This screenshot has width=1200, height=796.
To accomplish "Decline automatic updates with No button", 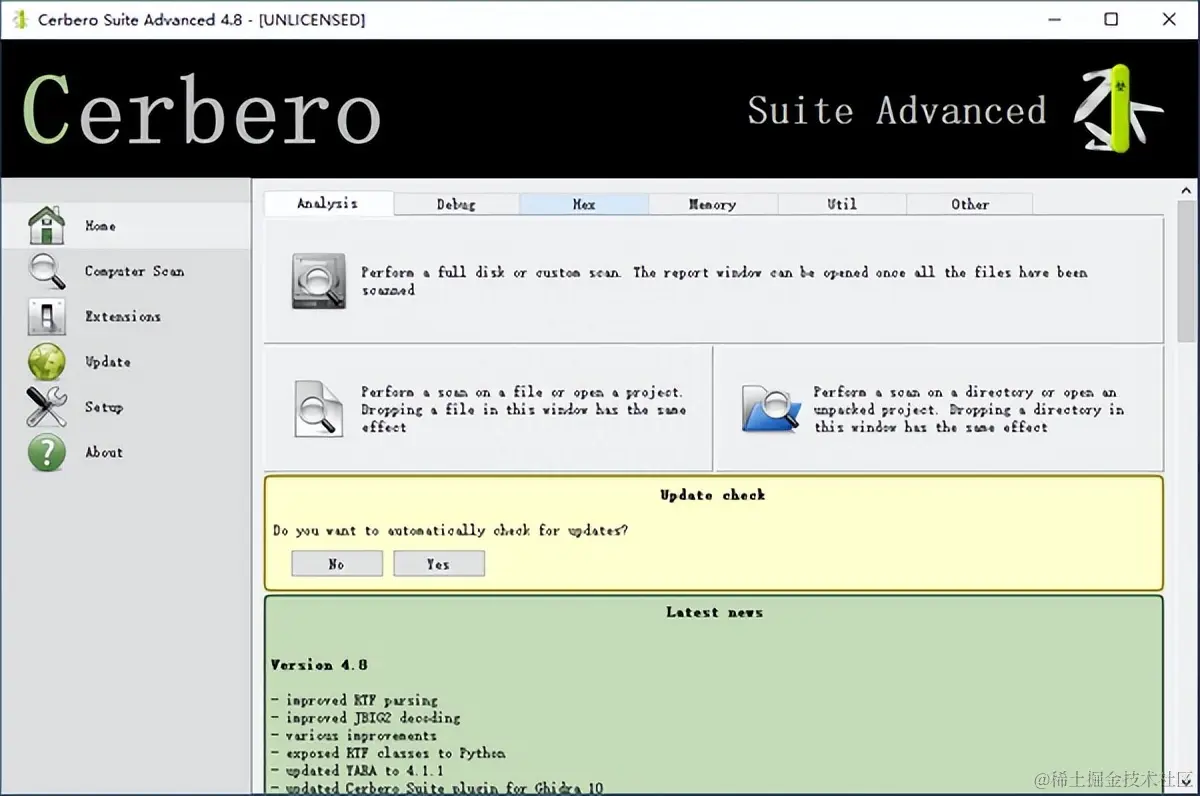I will [x=337, y=564].
